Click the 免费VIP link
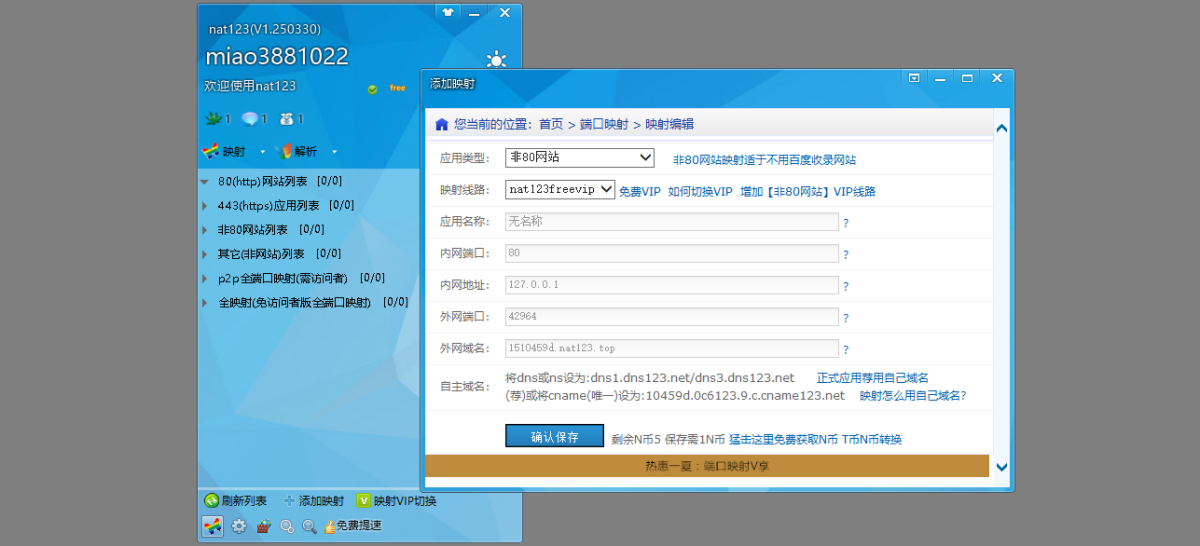 640,191
